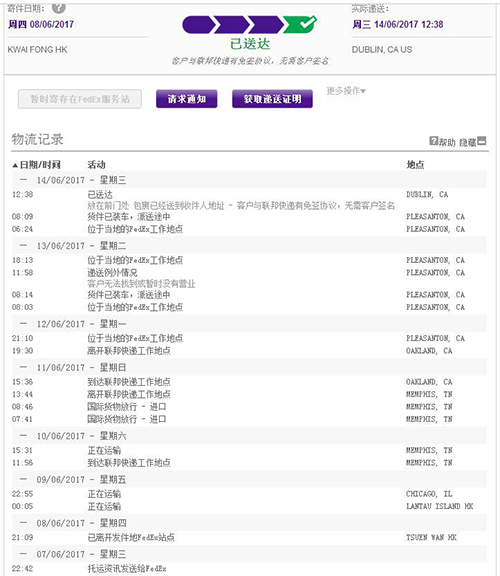
Task: Collapse the 08/06/2017 星期四 date group
Action: [x=24, y=522]
